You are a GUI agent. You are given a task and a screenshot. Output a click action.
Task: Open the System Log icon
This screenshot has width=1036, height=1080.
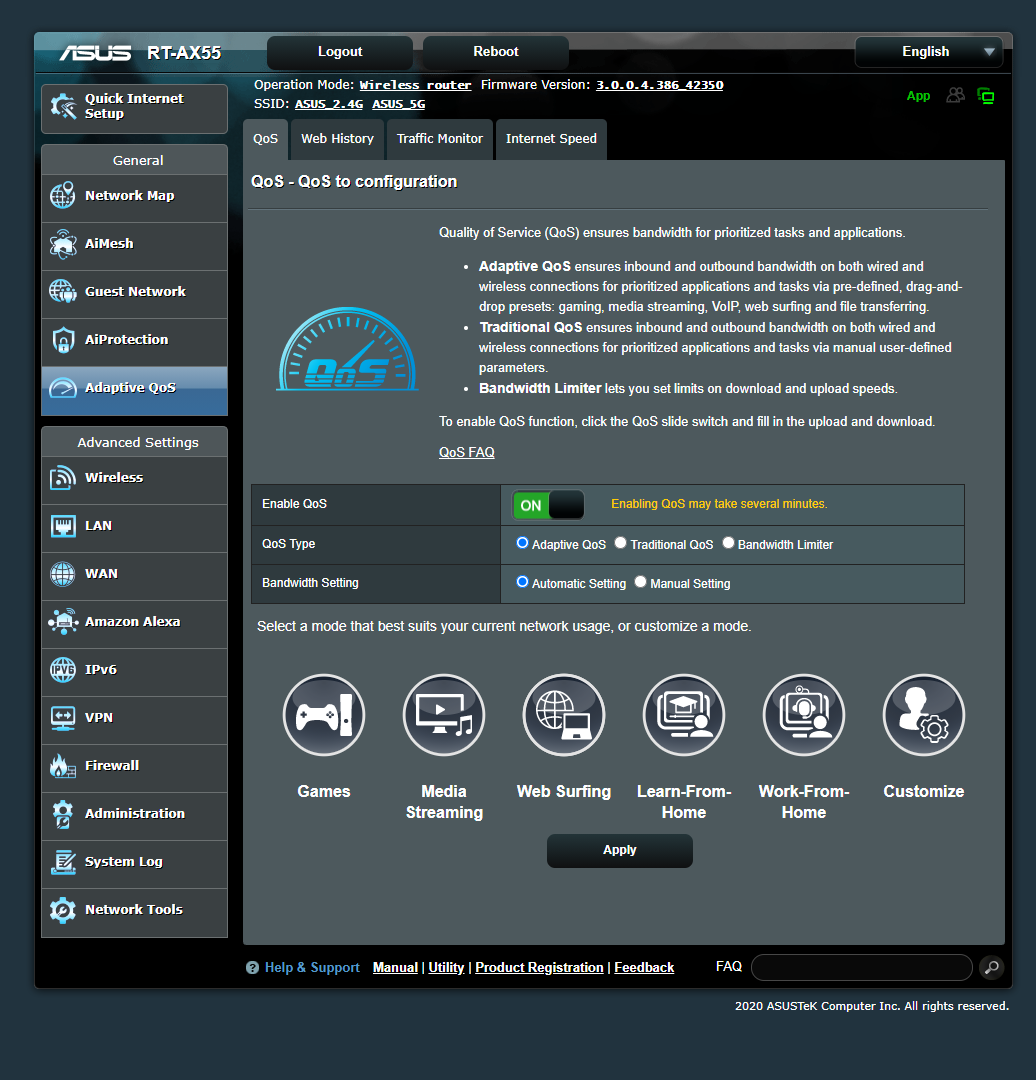click(63, 862)
